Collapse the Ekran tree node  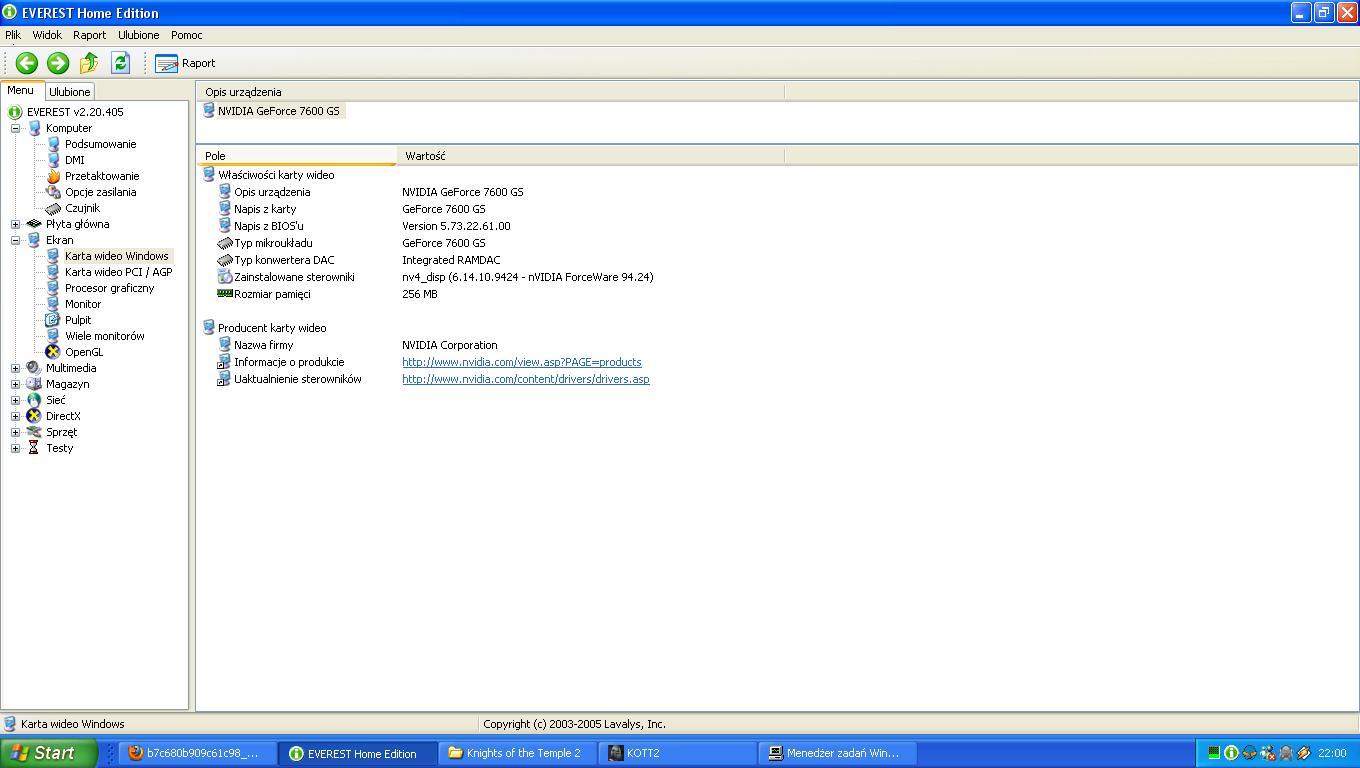tap(15, 240)
